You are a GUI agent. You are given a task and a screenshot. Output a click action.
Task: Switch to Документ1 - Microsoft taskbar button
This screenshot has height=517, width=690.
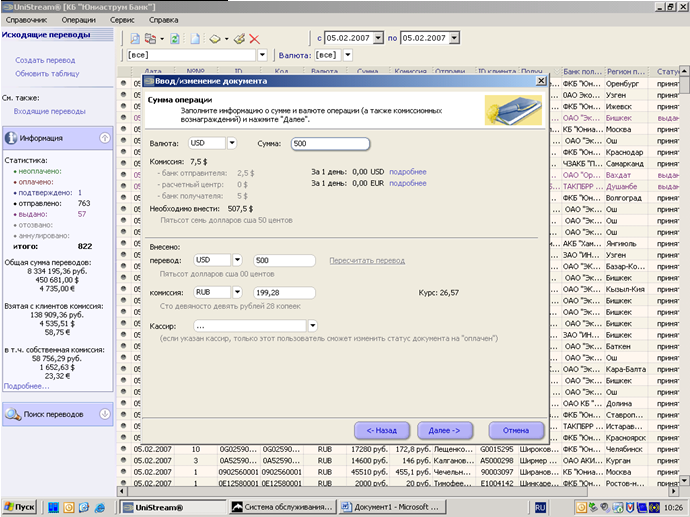point(393,507)
